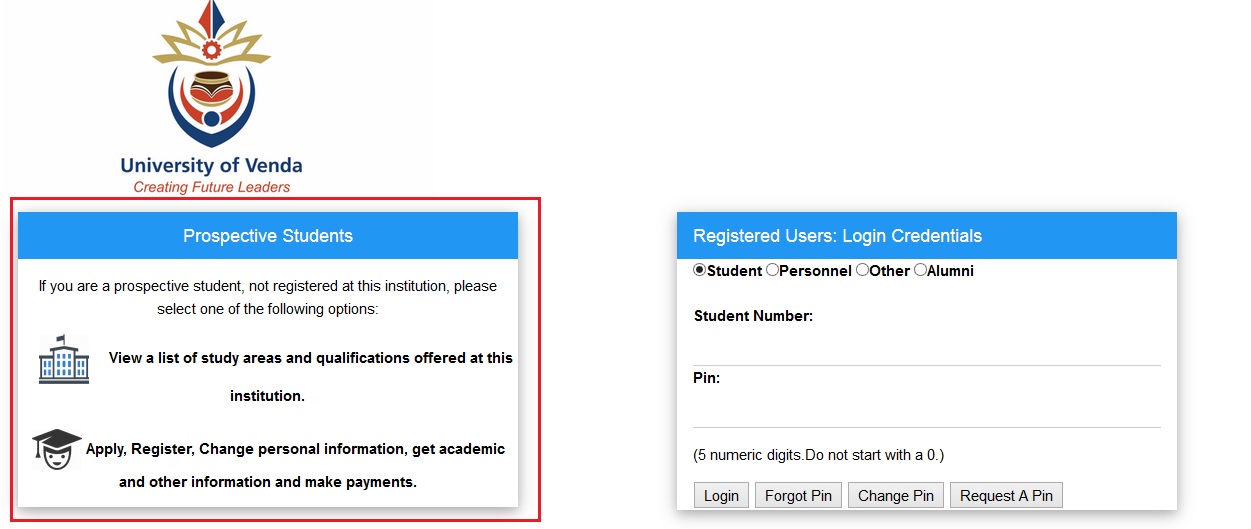Viewport: 1251px width, 529px height.
Task: Click the graduate face with cap icon
Action: pyautogui.click(x=57, y=450)
